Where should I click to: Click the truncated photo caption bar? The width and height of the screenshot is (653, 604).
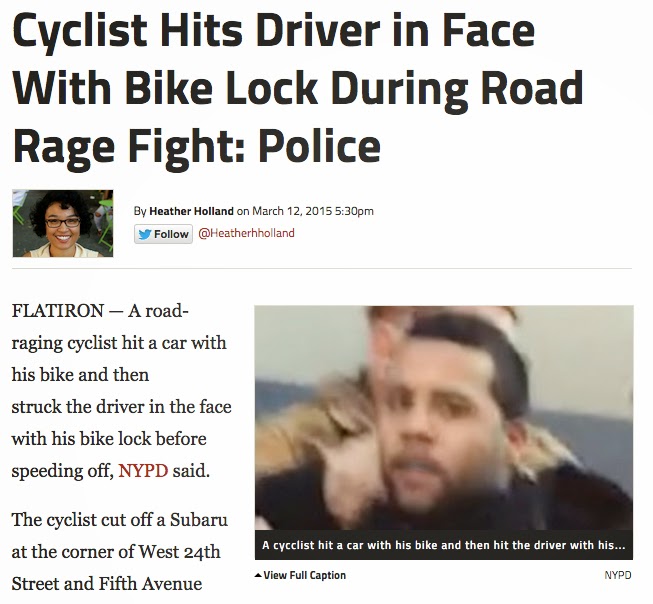(x=444, y=545)
